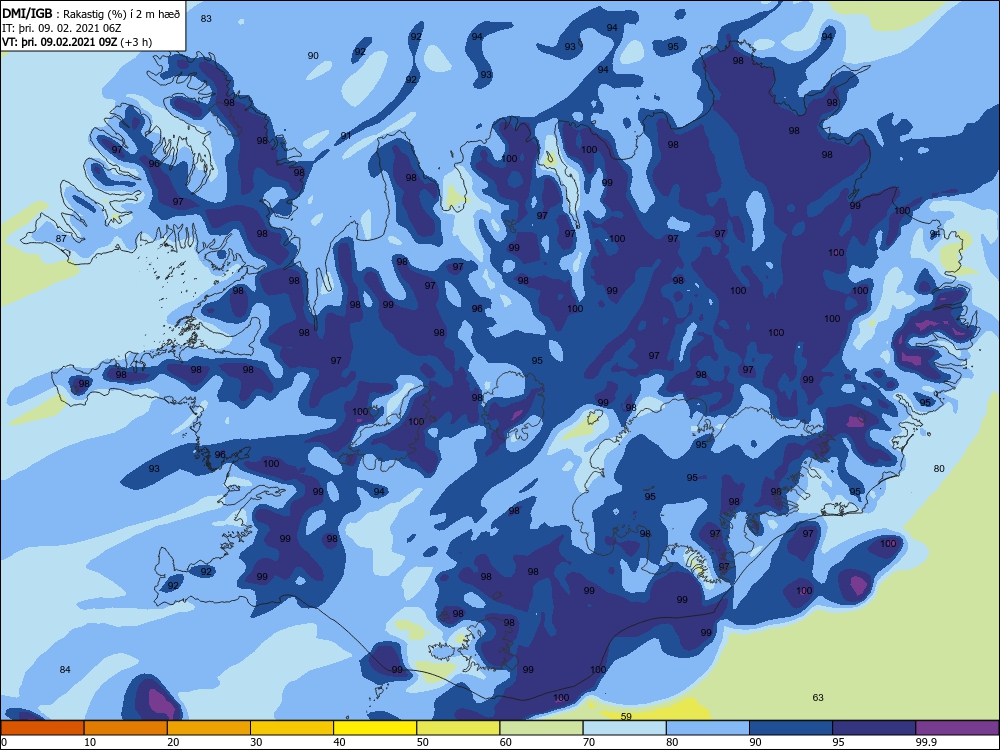Click the legend tick label '30'
The height and width of the screenshot is (750, 1000).
(256, 742)
